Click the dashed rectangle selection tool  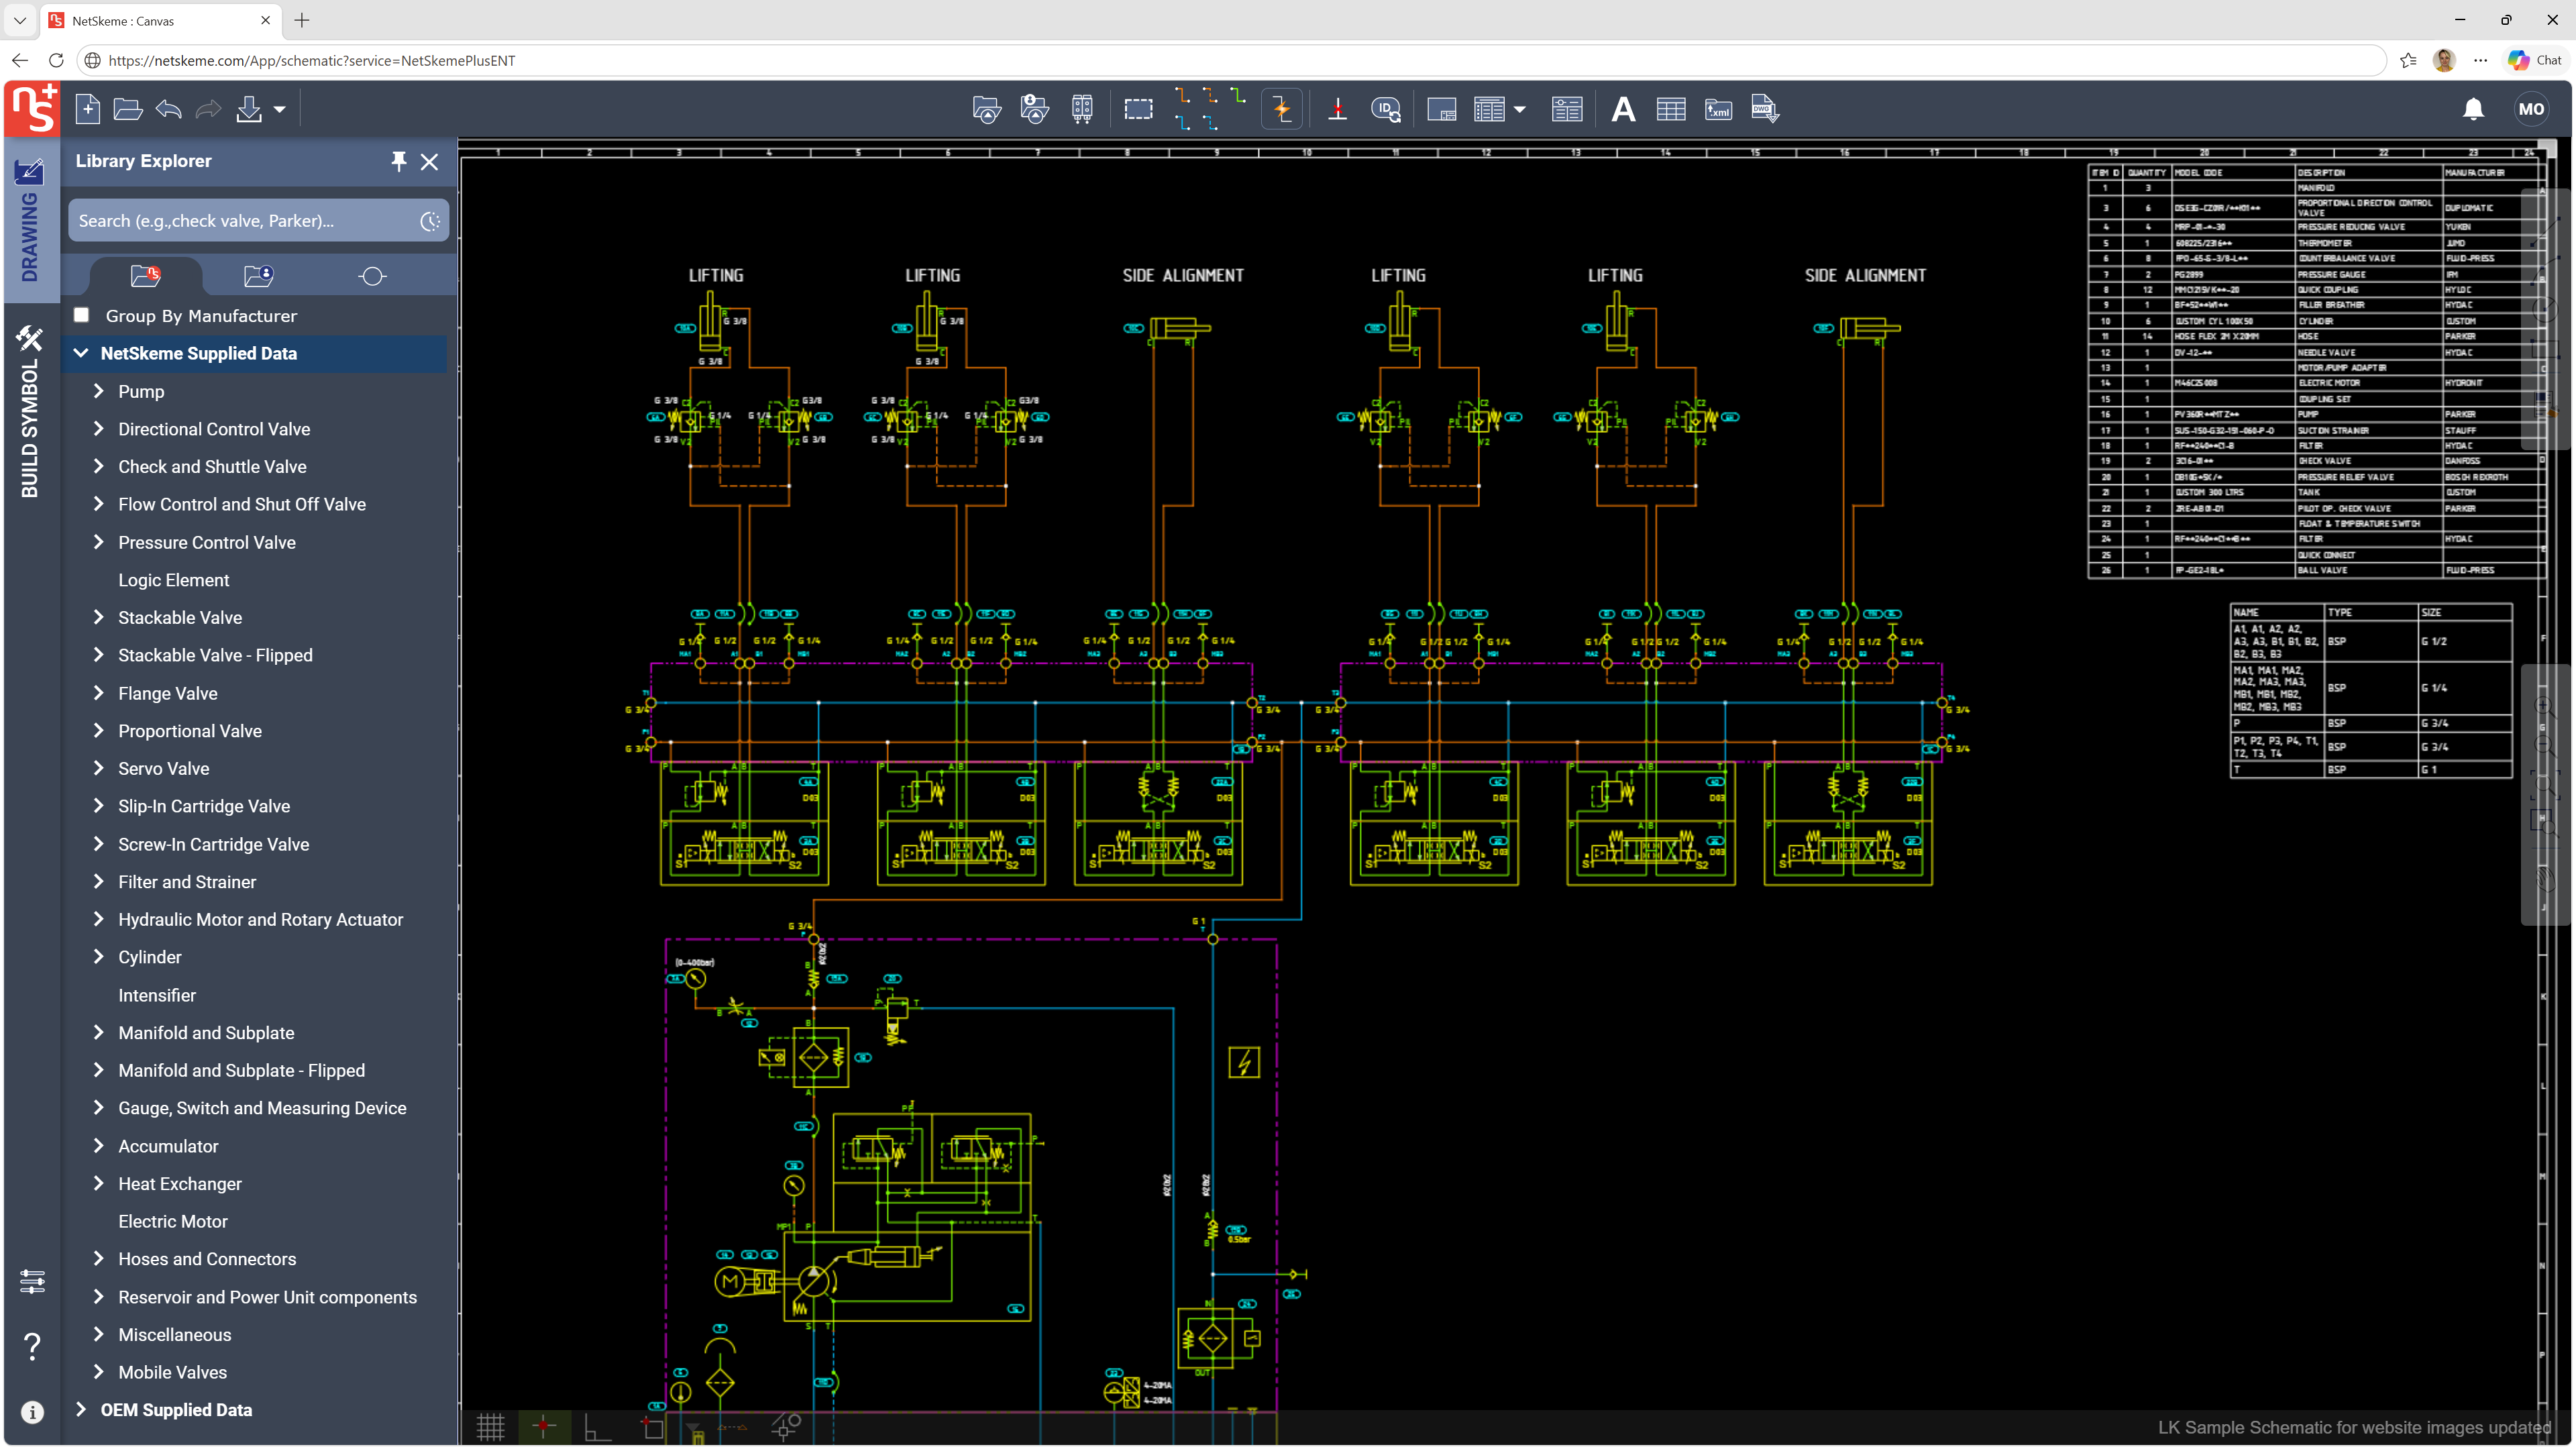(x=1138, y=109)
